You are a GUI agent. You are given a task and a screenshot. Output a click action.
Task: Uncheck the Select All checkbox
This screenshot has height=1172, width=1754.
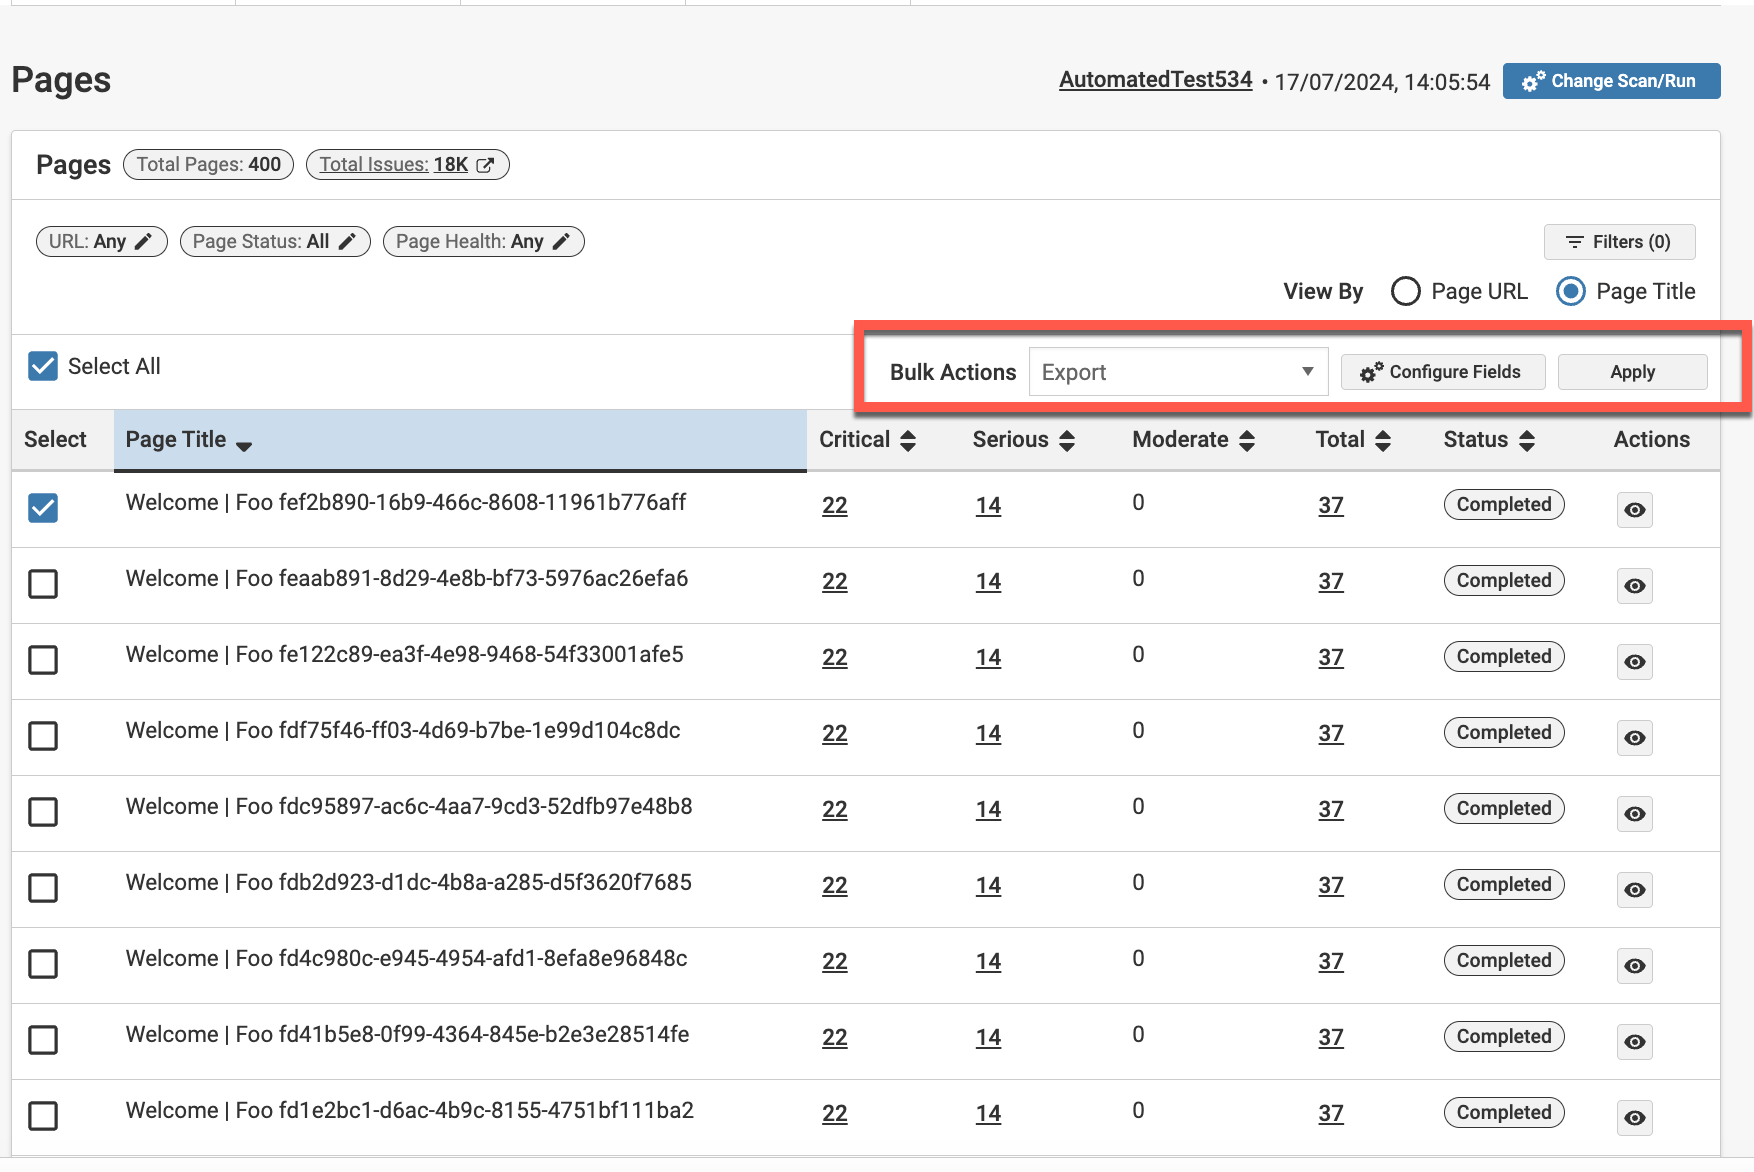[x=43, y=366]
